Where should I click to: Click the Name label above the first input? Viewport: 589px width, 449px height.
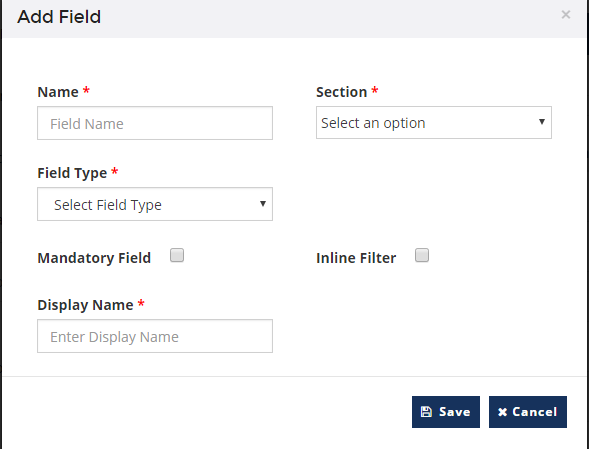point(58,92)
